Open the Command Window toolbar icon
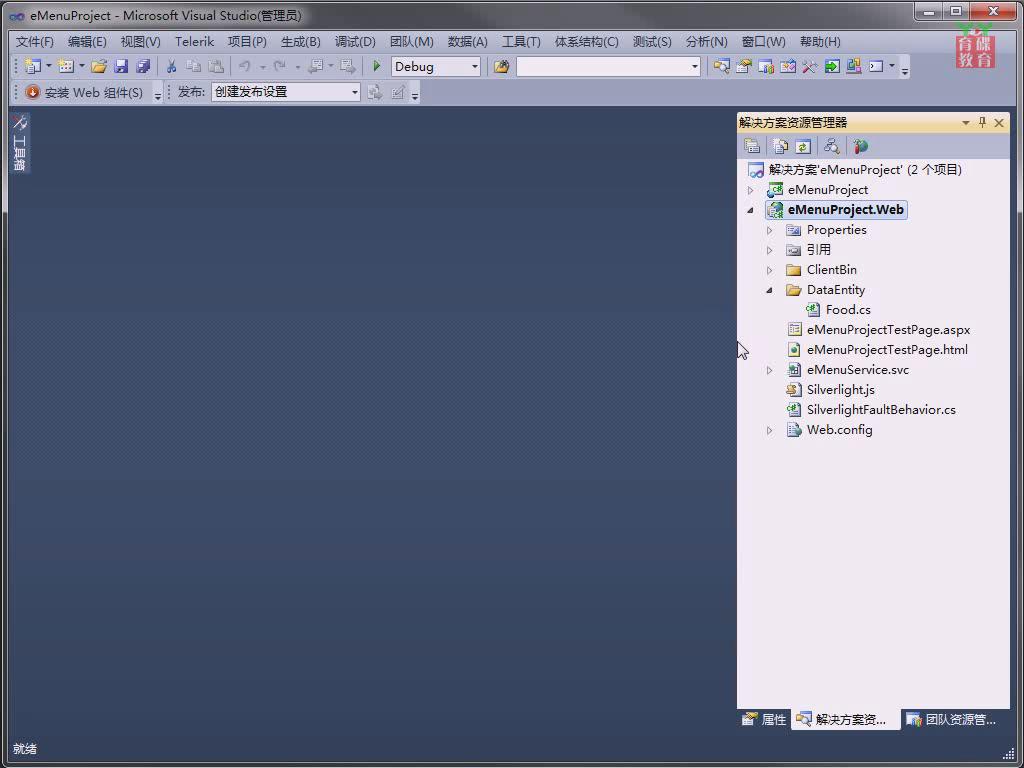The image size is (1024, 768). click(876, 66)
